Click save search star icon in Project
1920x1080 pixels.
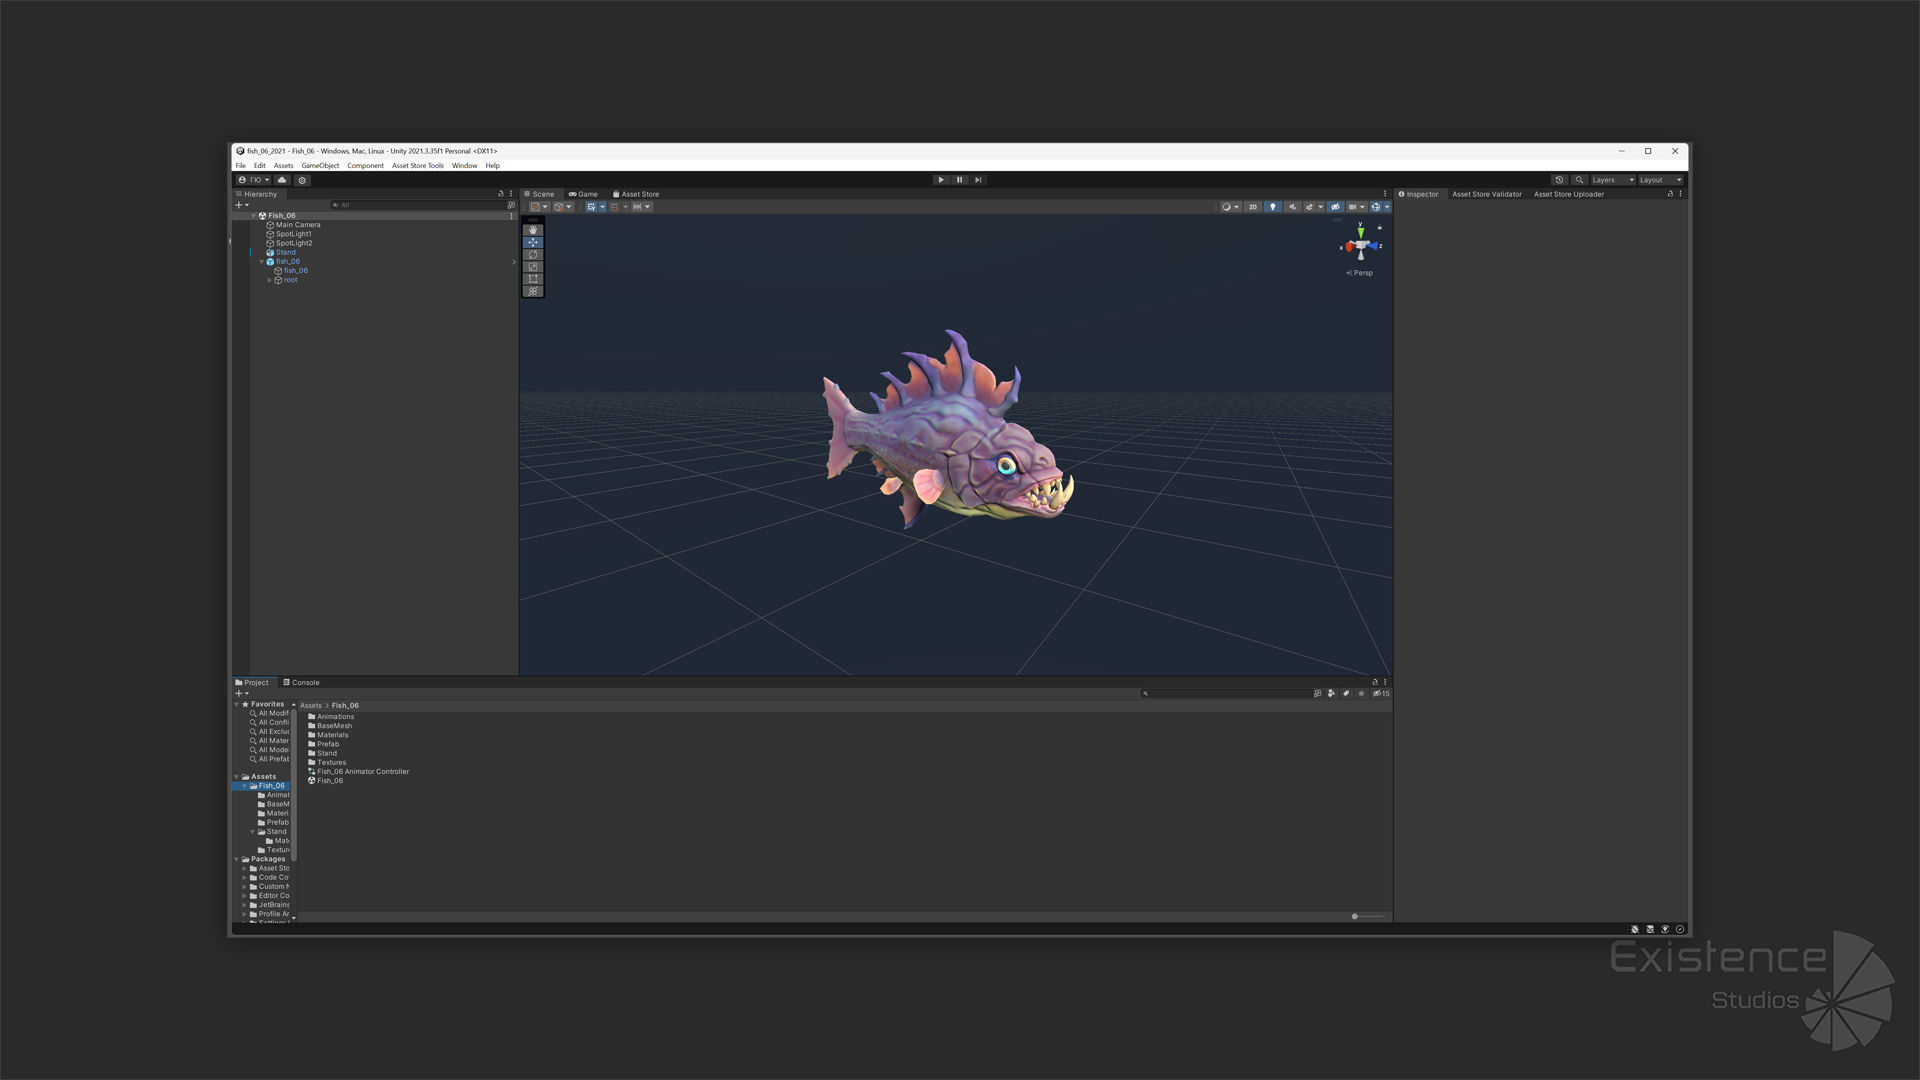point(1361,693)
